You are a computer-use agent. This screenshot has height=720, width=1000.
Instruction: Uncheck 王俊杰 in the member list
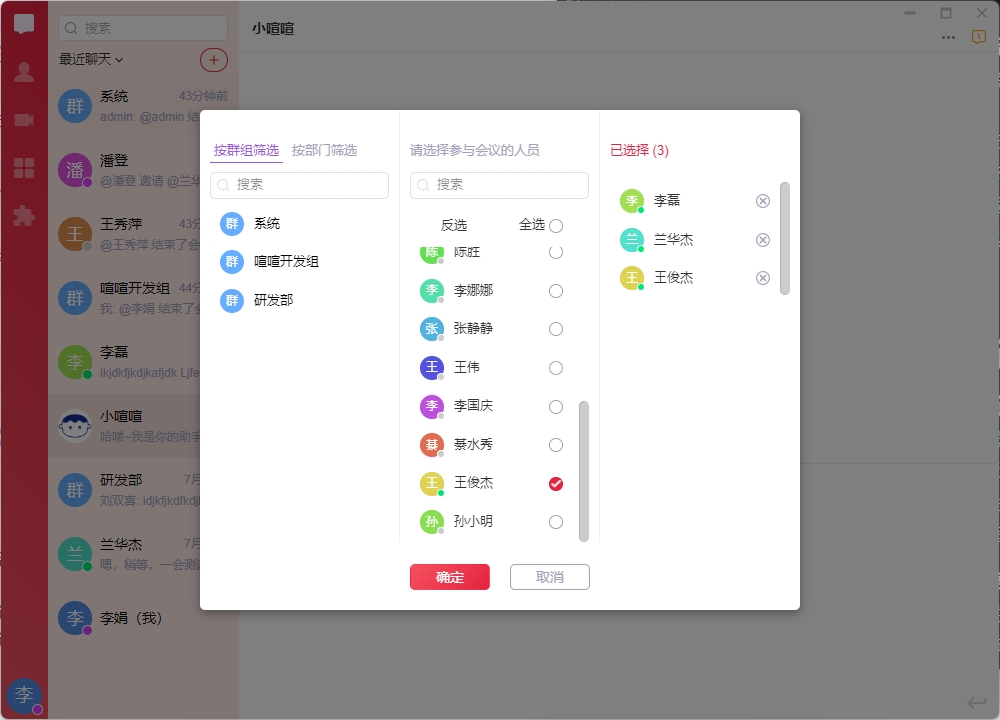click(556, 484)
